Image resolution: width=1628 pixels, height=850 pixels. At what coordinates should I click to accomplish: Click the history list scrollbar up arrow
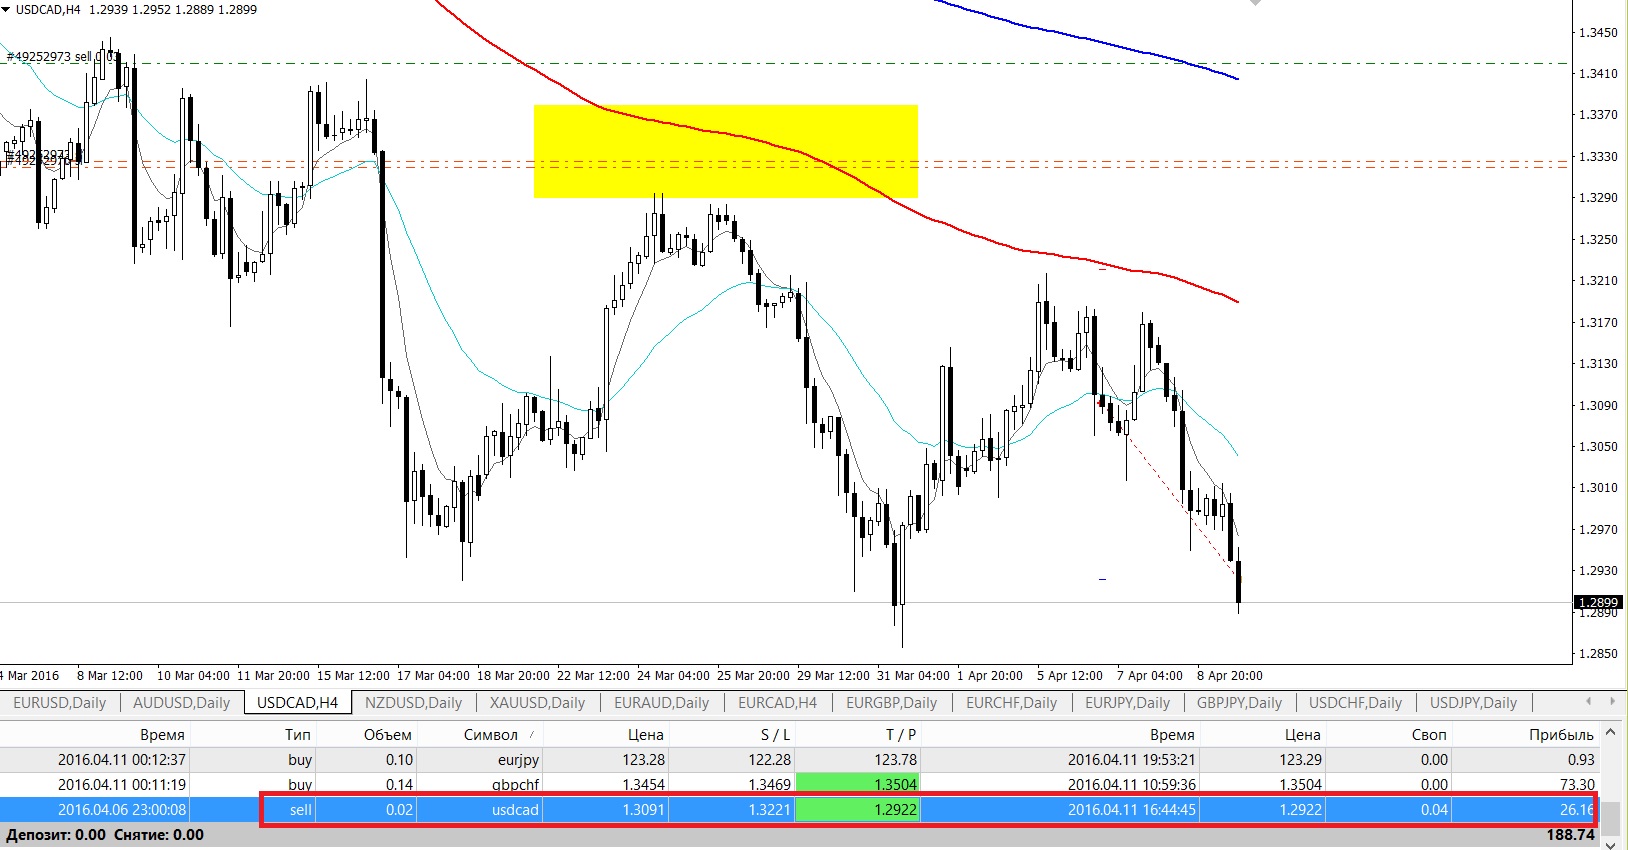point(1609,733)
